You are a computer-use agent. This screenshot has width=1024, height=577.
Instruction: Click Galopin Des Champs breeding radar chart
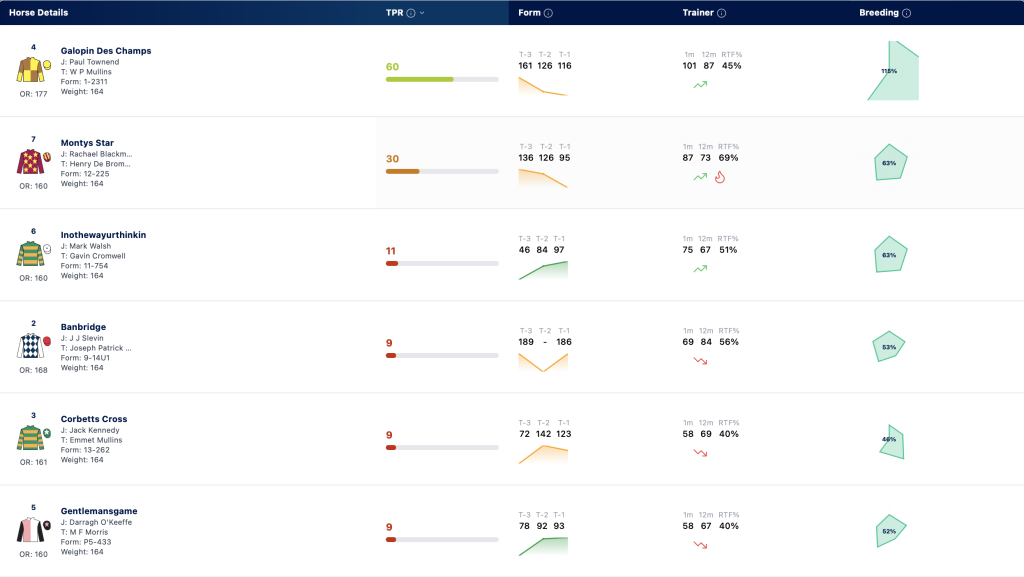click(893, 70)
